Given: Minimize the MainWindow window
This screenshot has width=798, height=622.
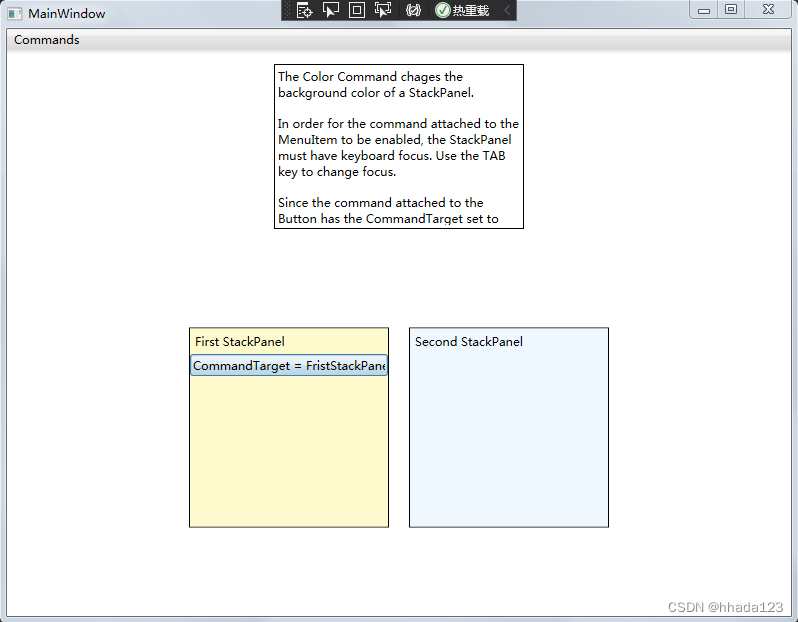Looking at the screenshot, I should click(704, 10).
